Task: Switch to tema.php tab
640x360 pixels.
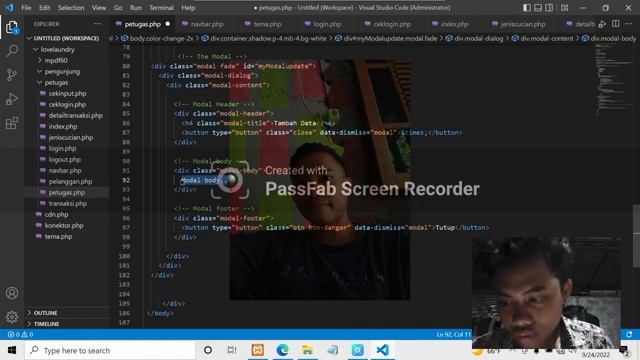Action: 267,24
